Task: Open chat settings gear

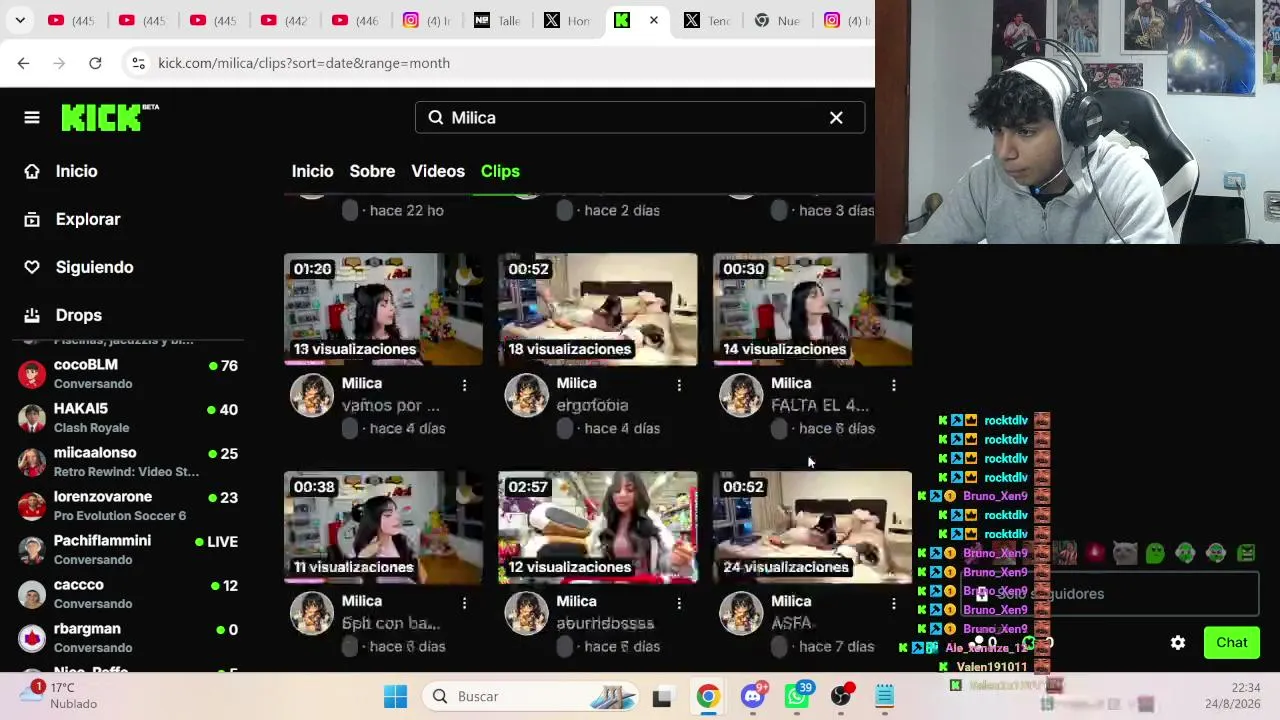Action: [x=1178, y=643]
